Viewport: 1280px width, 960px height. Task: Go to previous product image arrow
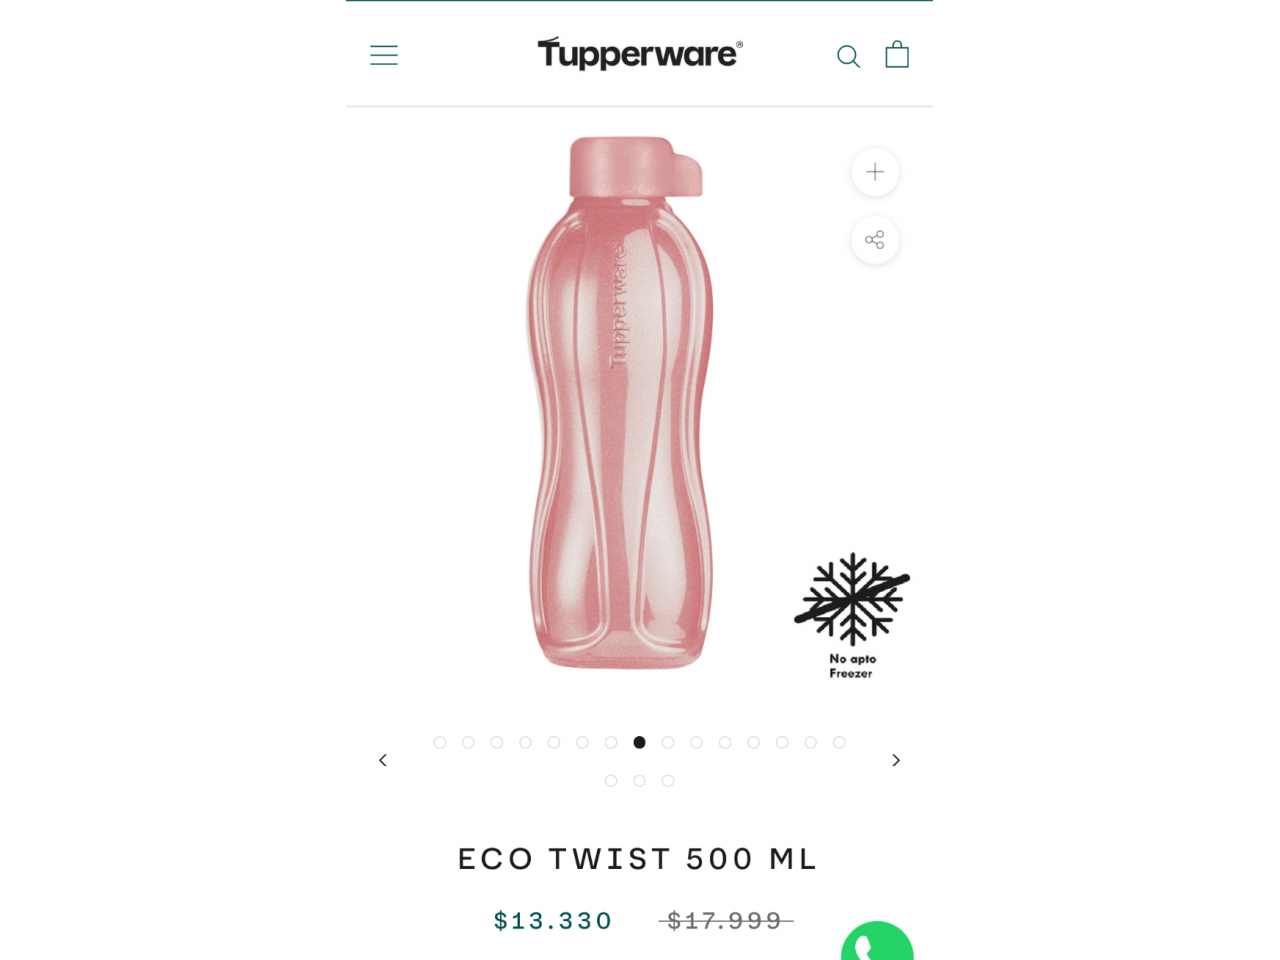point(383,760)
